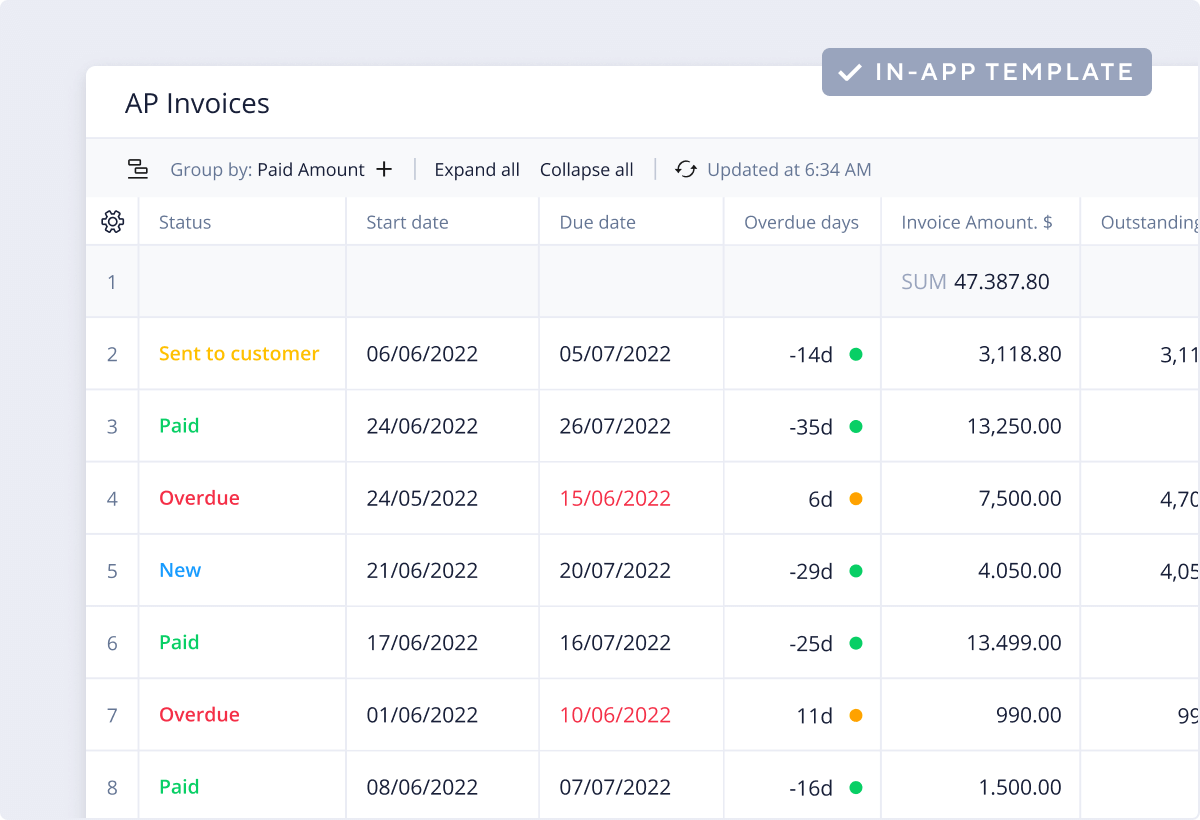Click the group-by hierarchy icon

(138, 170)
